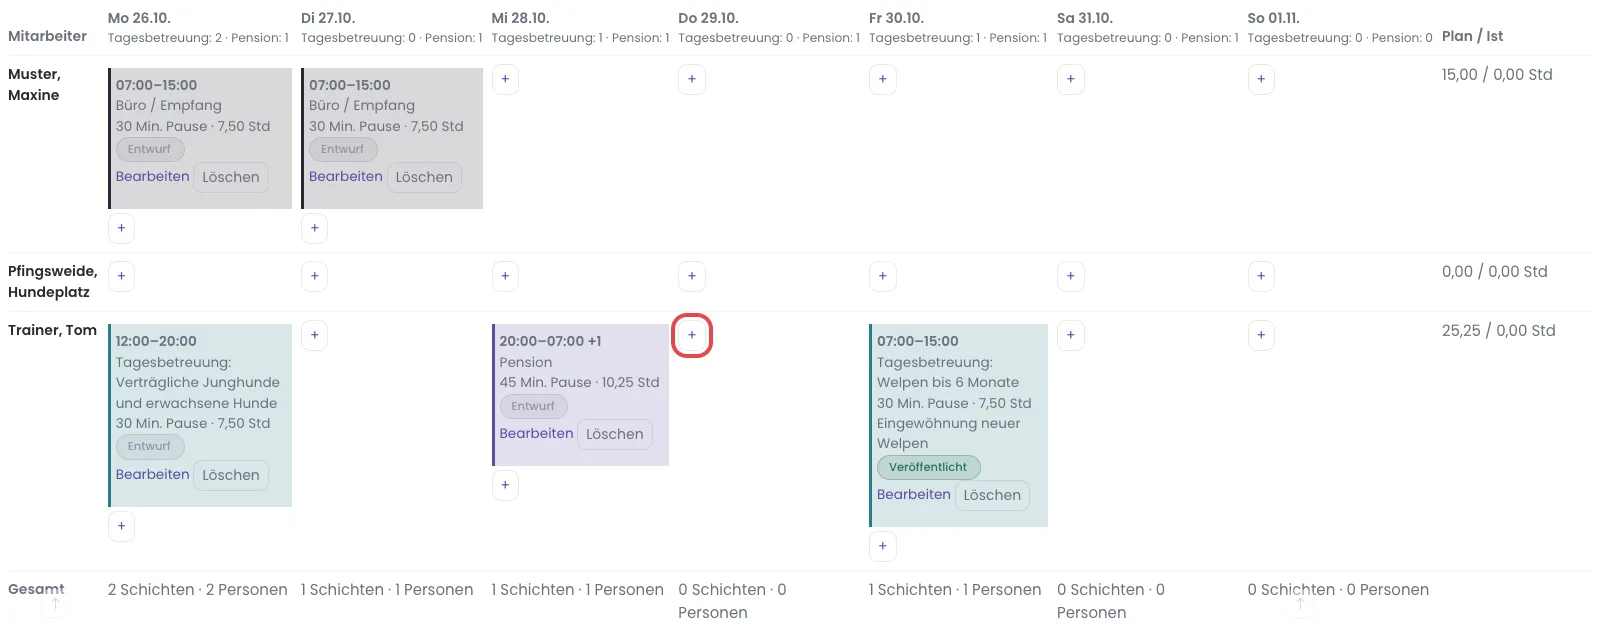
Task: Click Friday's '1 Schichten · 1 Personen' total
Action: point(955,590)
